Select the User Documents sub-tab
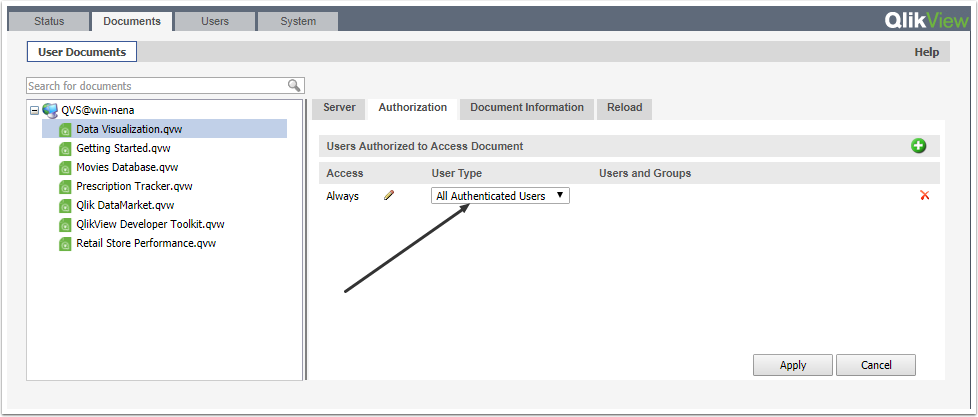The height and width of the screenshot is (417, 978). [82, 52]
